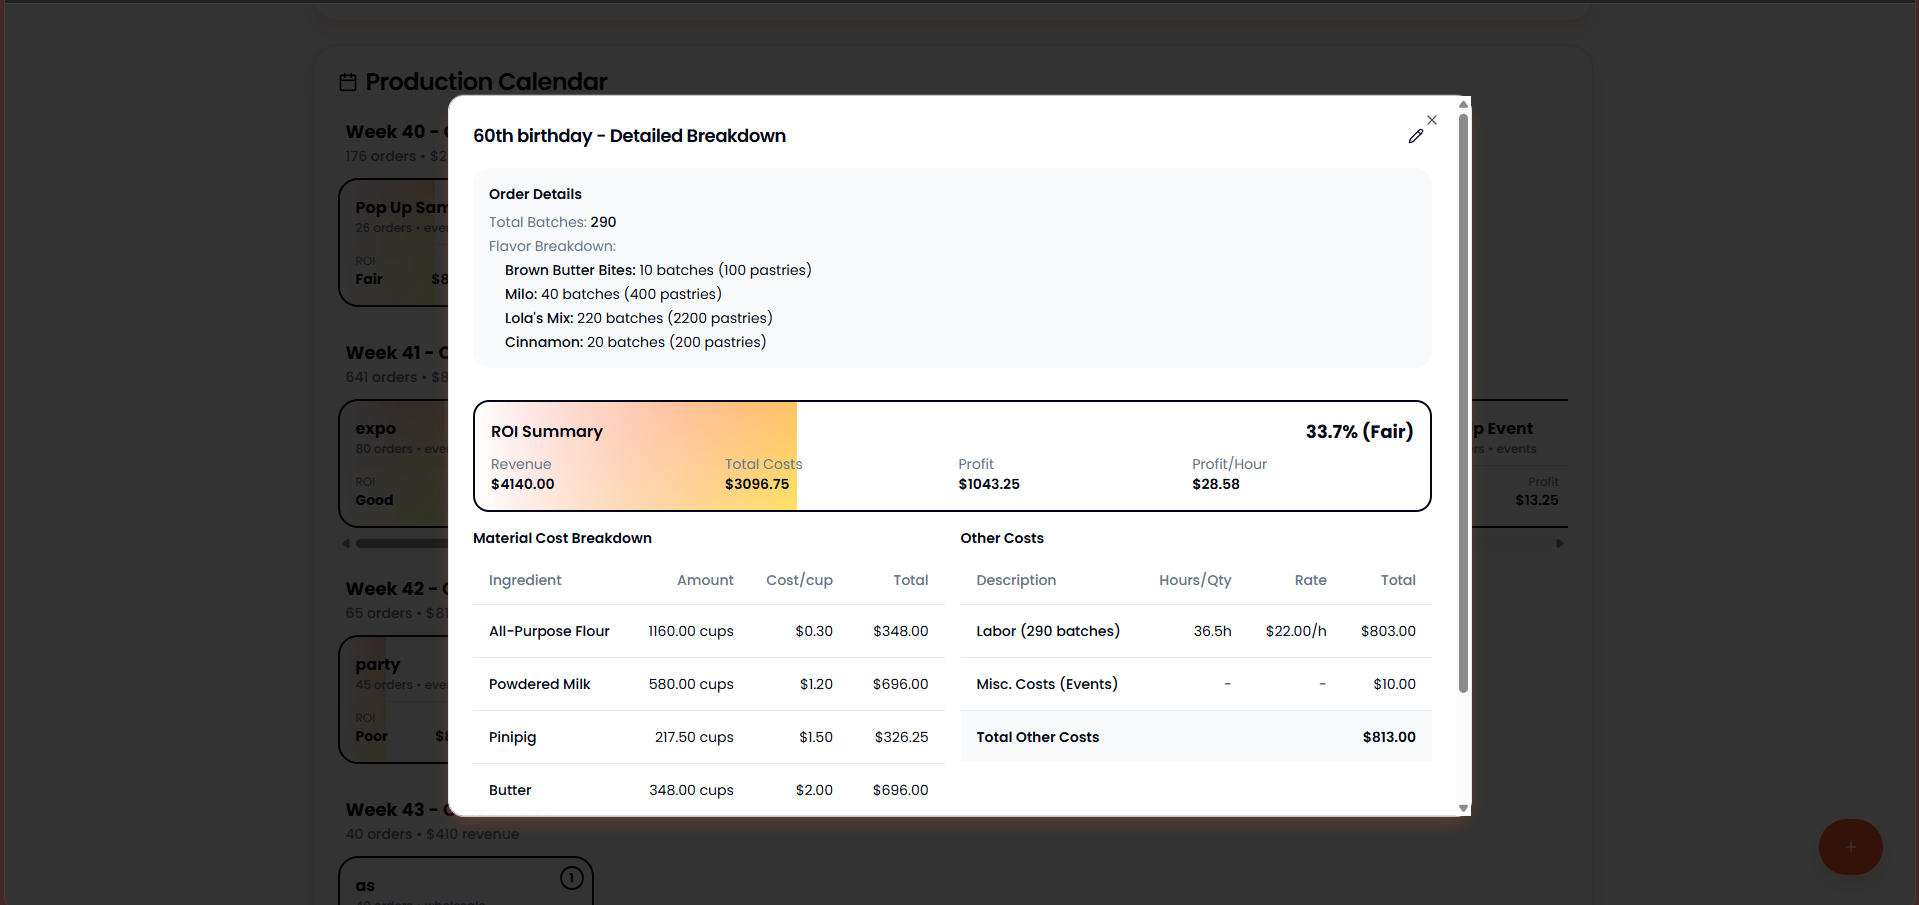This screenshot has height=905, width=1919.
Task: Click the 'ROI Summary' heading
Action: click(x=547, y=432)
